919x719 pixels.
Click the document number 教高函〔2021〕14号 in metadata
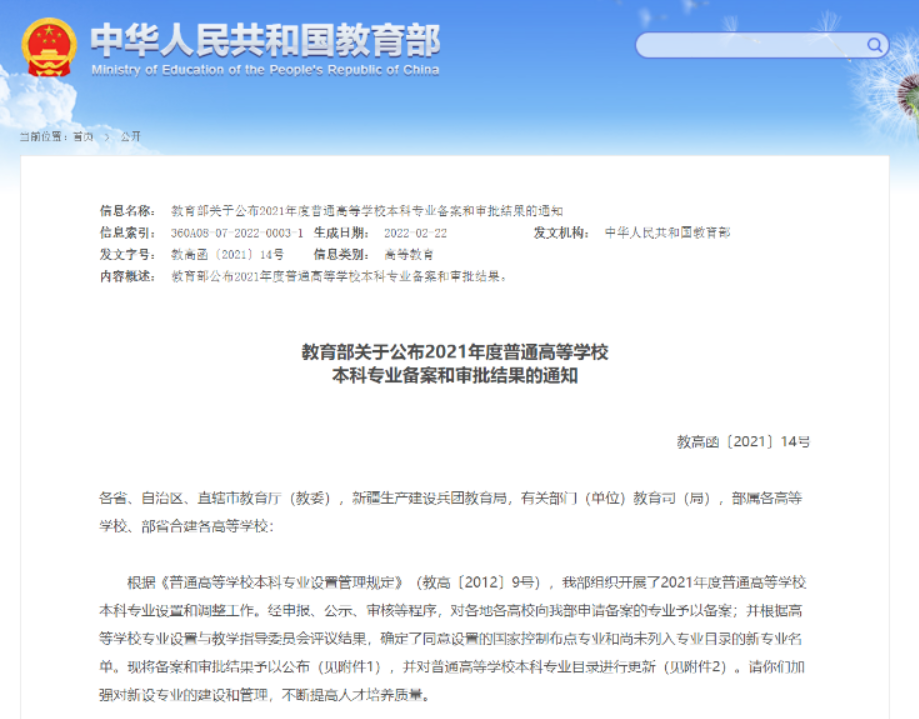(227, 255)
